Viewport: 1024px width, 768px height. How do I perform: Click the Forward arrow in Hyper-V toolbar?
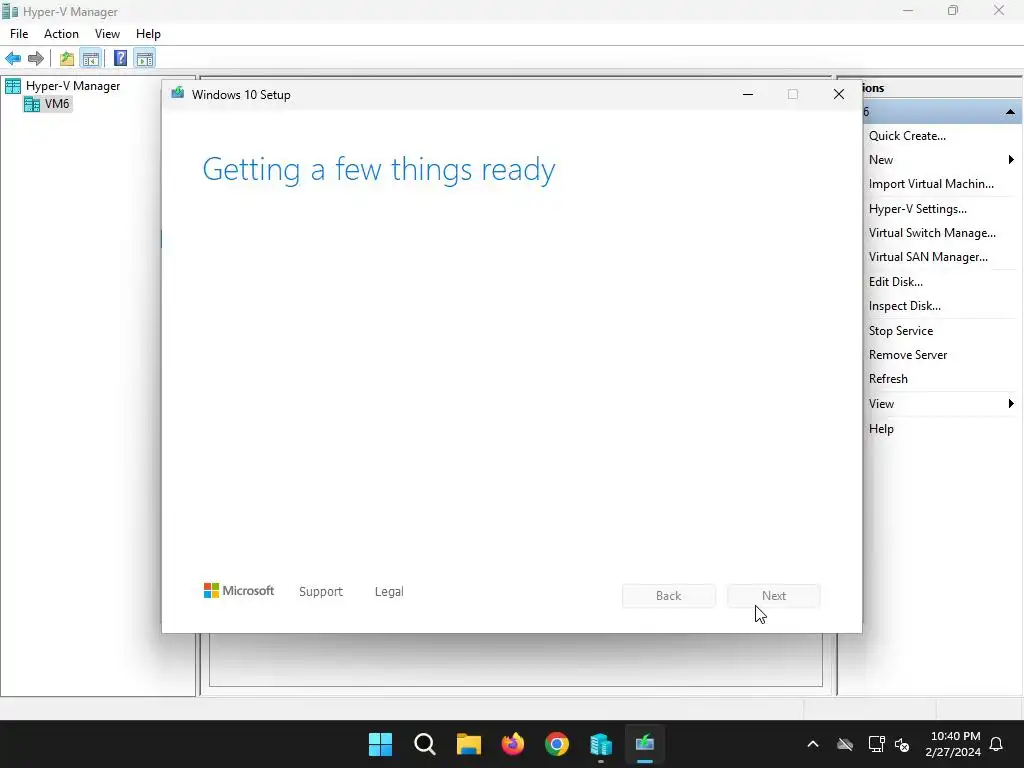pyautogui.click(x=36, y=59)
